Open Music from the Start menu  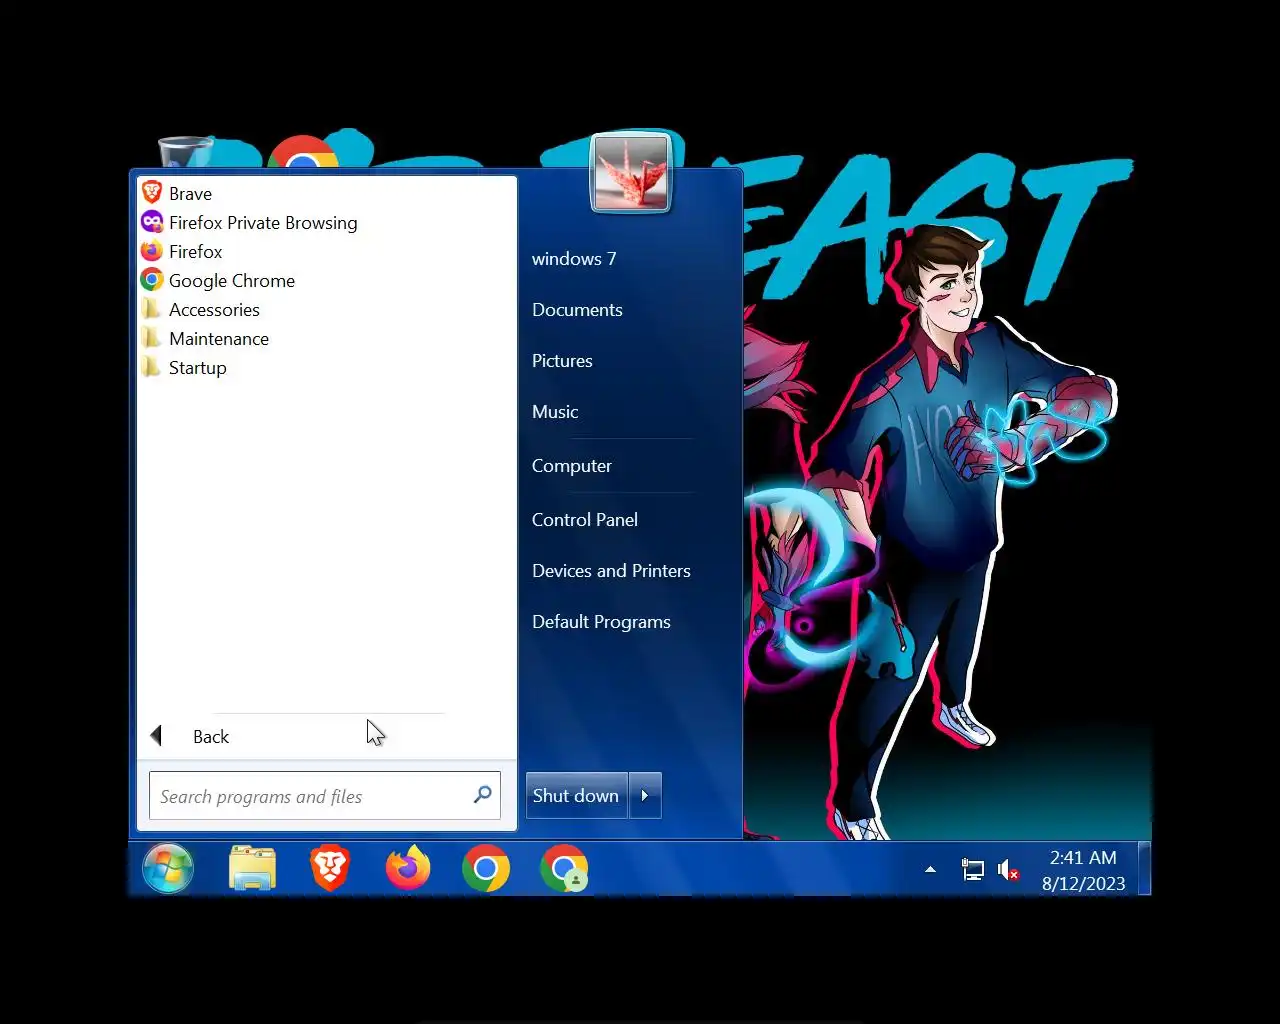[x=555, y=411]
